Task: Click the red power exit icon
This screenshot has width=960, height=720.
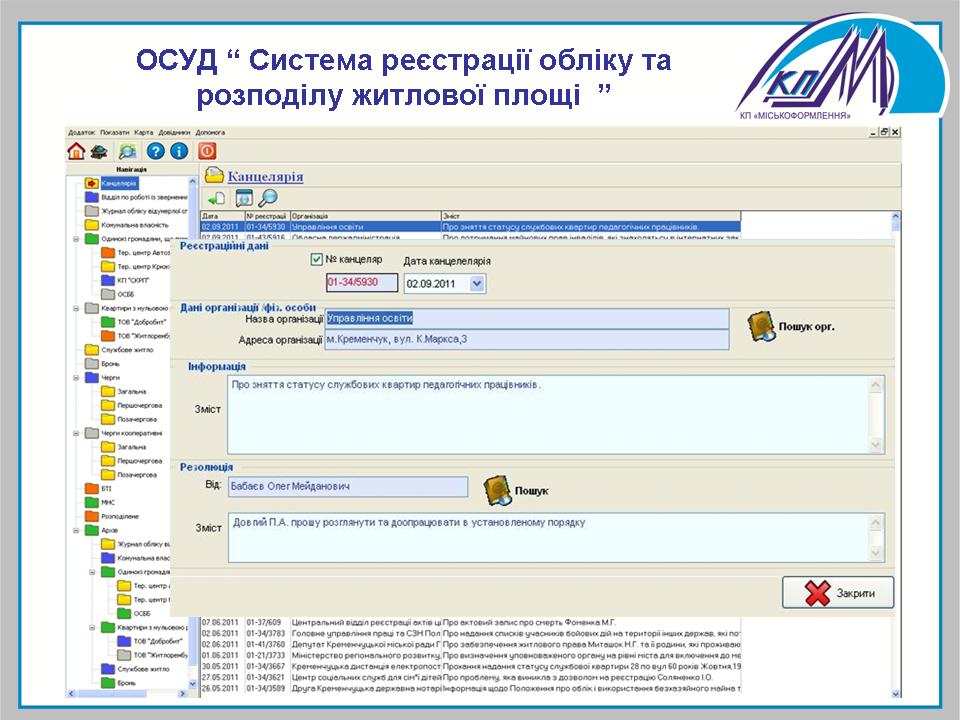Action: (207, 151)
